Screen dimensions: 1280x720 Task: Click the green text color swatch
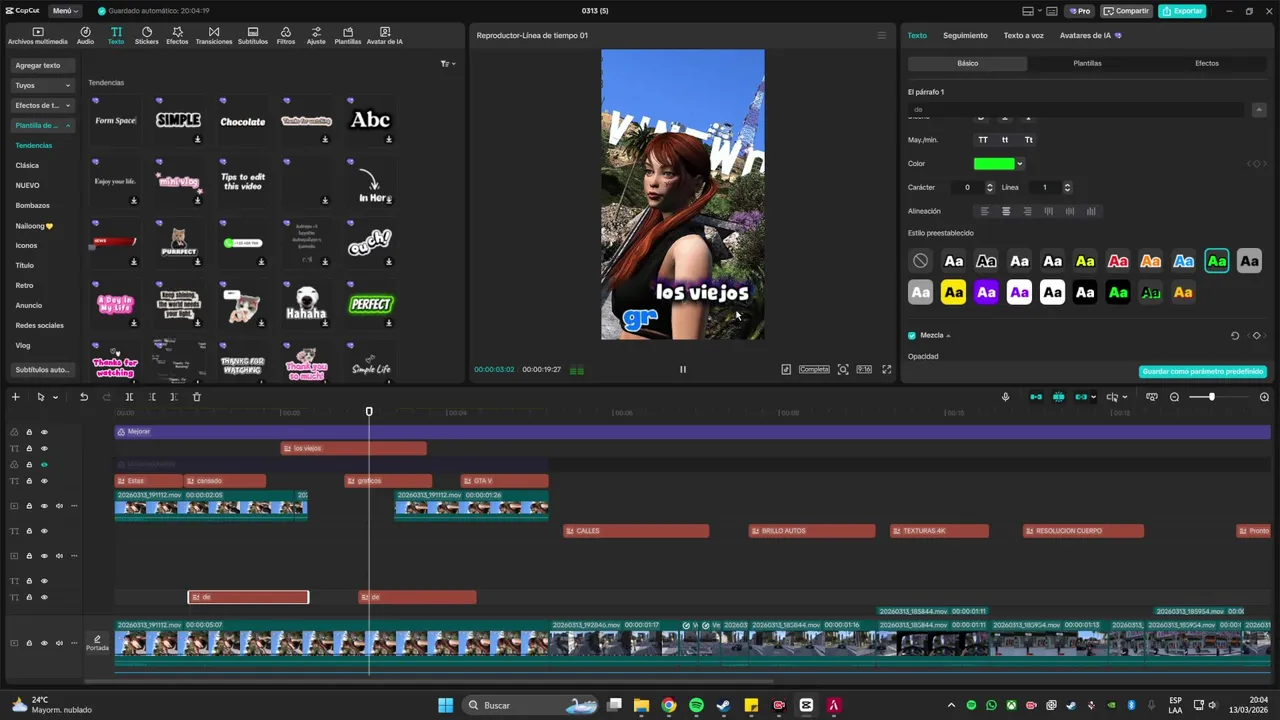point(994,164)
